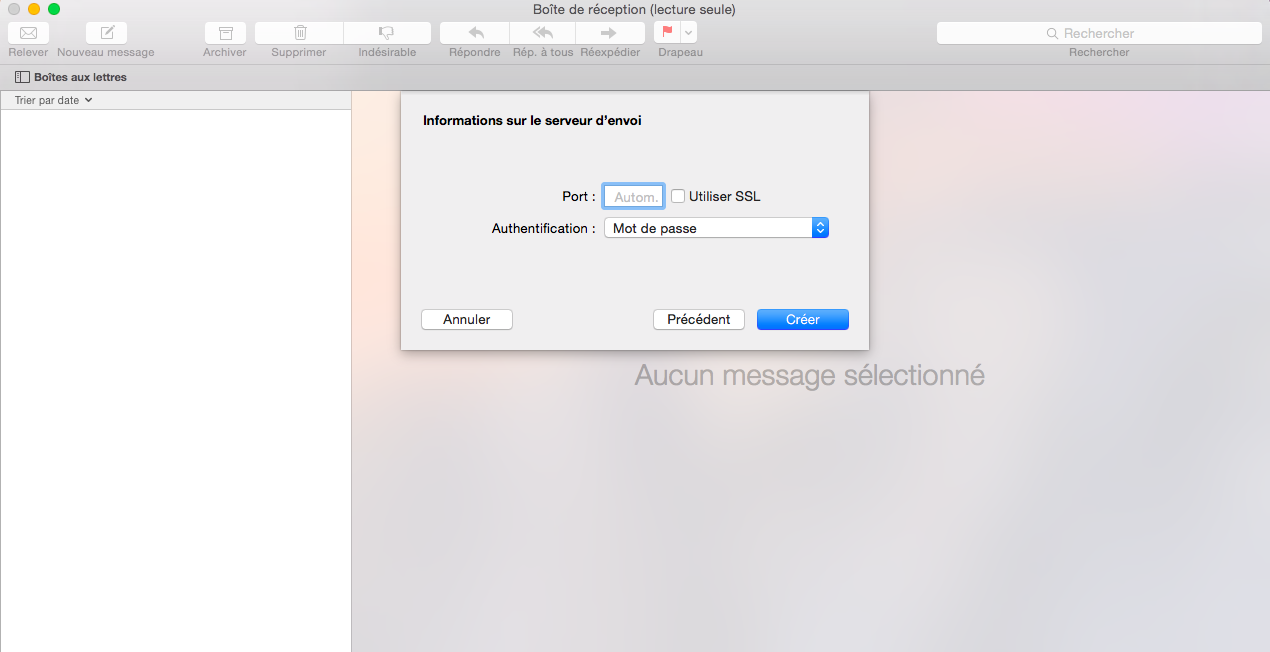
Task: Mark as Indésirable with thumbs-down icon
Action: point(387,33)
